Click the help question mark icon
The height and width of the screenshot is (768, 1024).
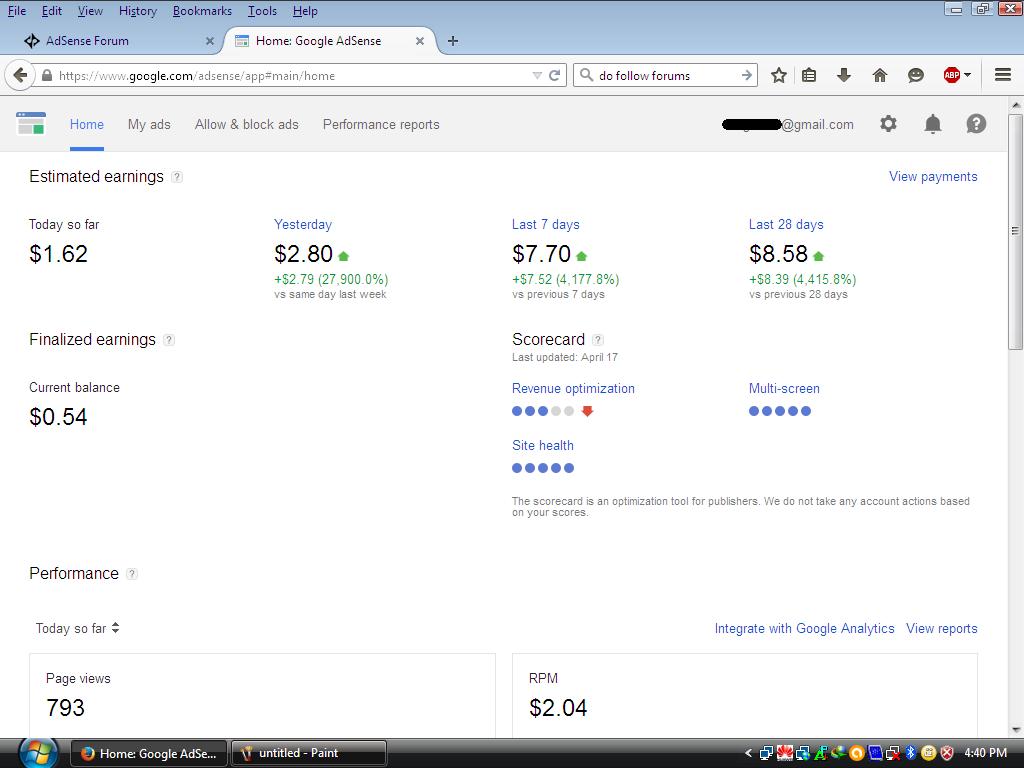pyautogui.click(x=976, y=124)
